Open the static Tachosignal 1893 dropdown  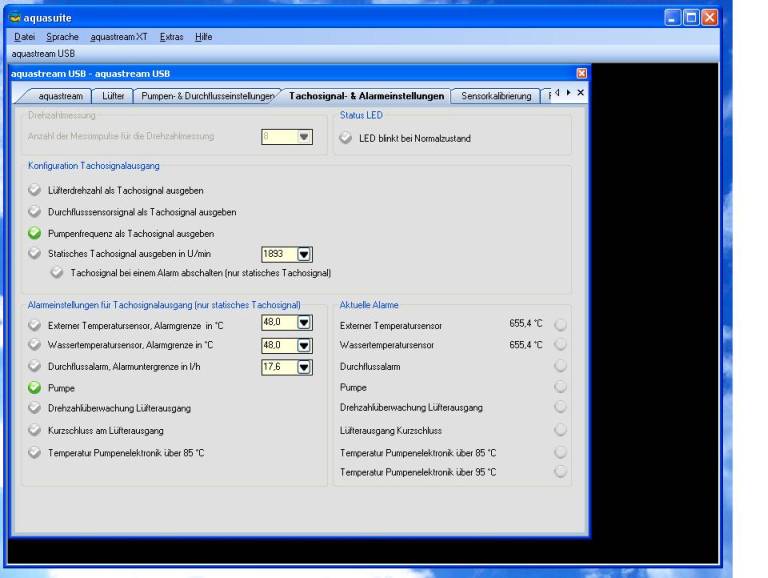(x=305, y=255)
